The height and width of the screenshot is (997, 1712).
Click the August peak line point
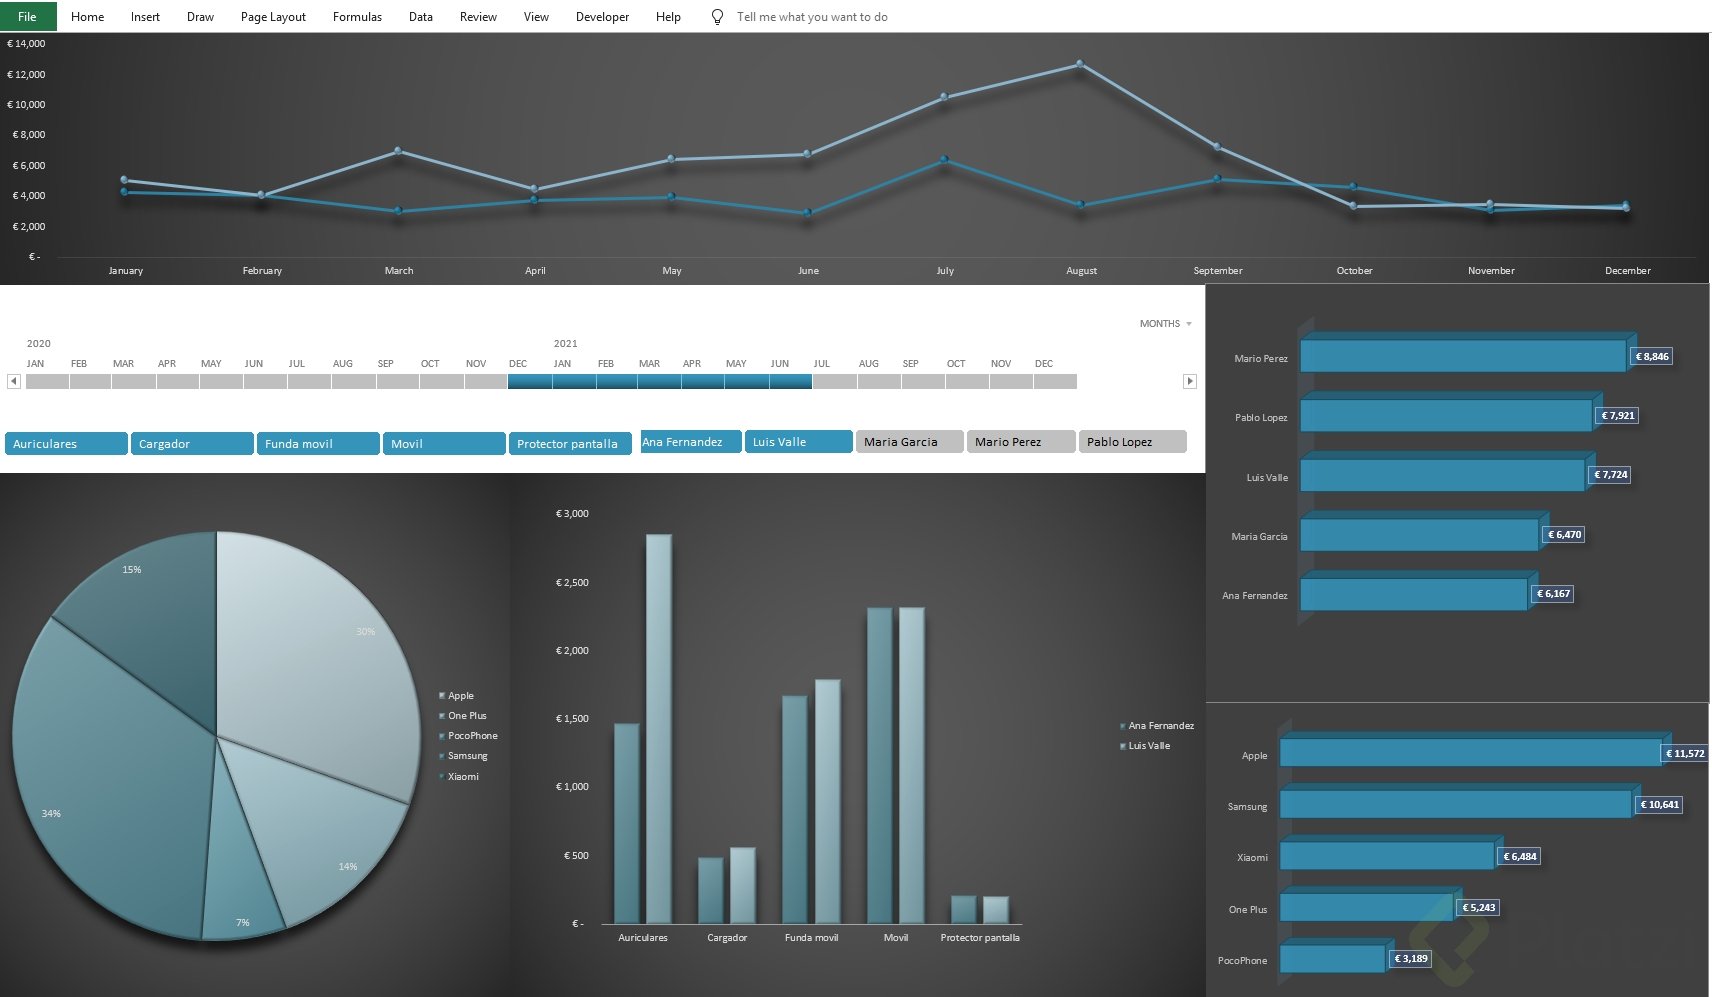[x=1080, y=64]
